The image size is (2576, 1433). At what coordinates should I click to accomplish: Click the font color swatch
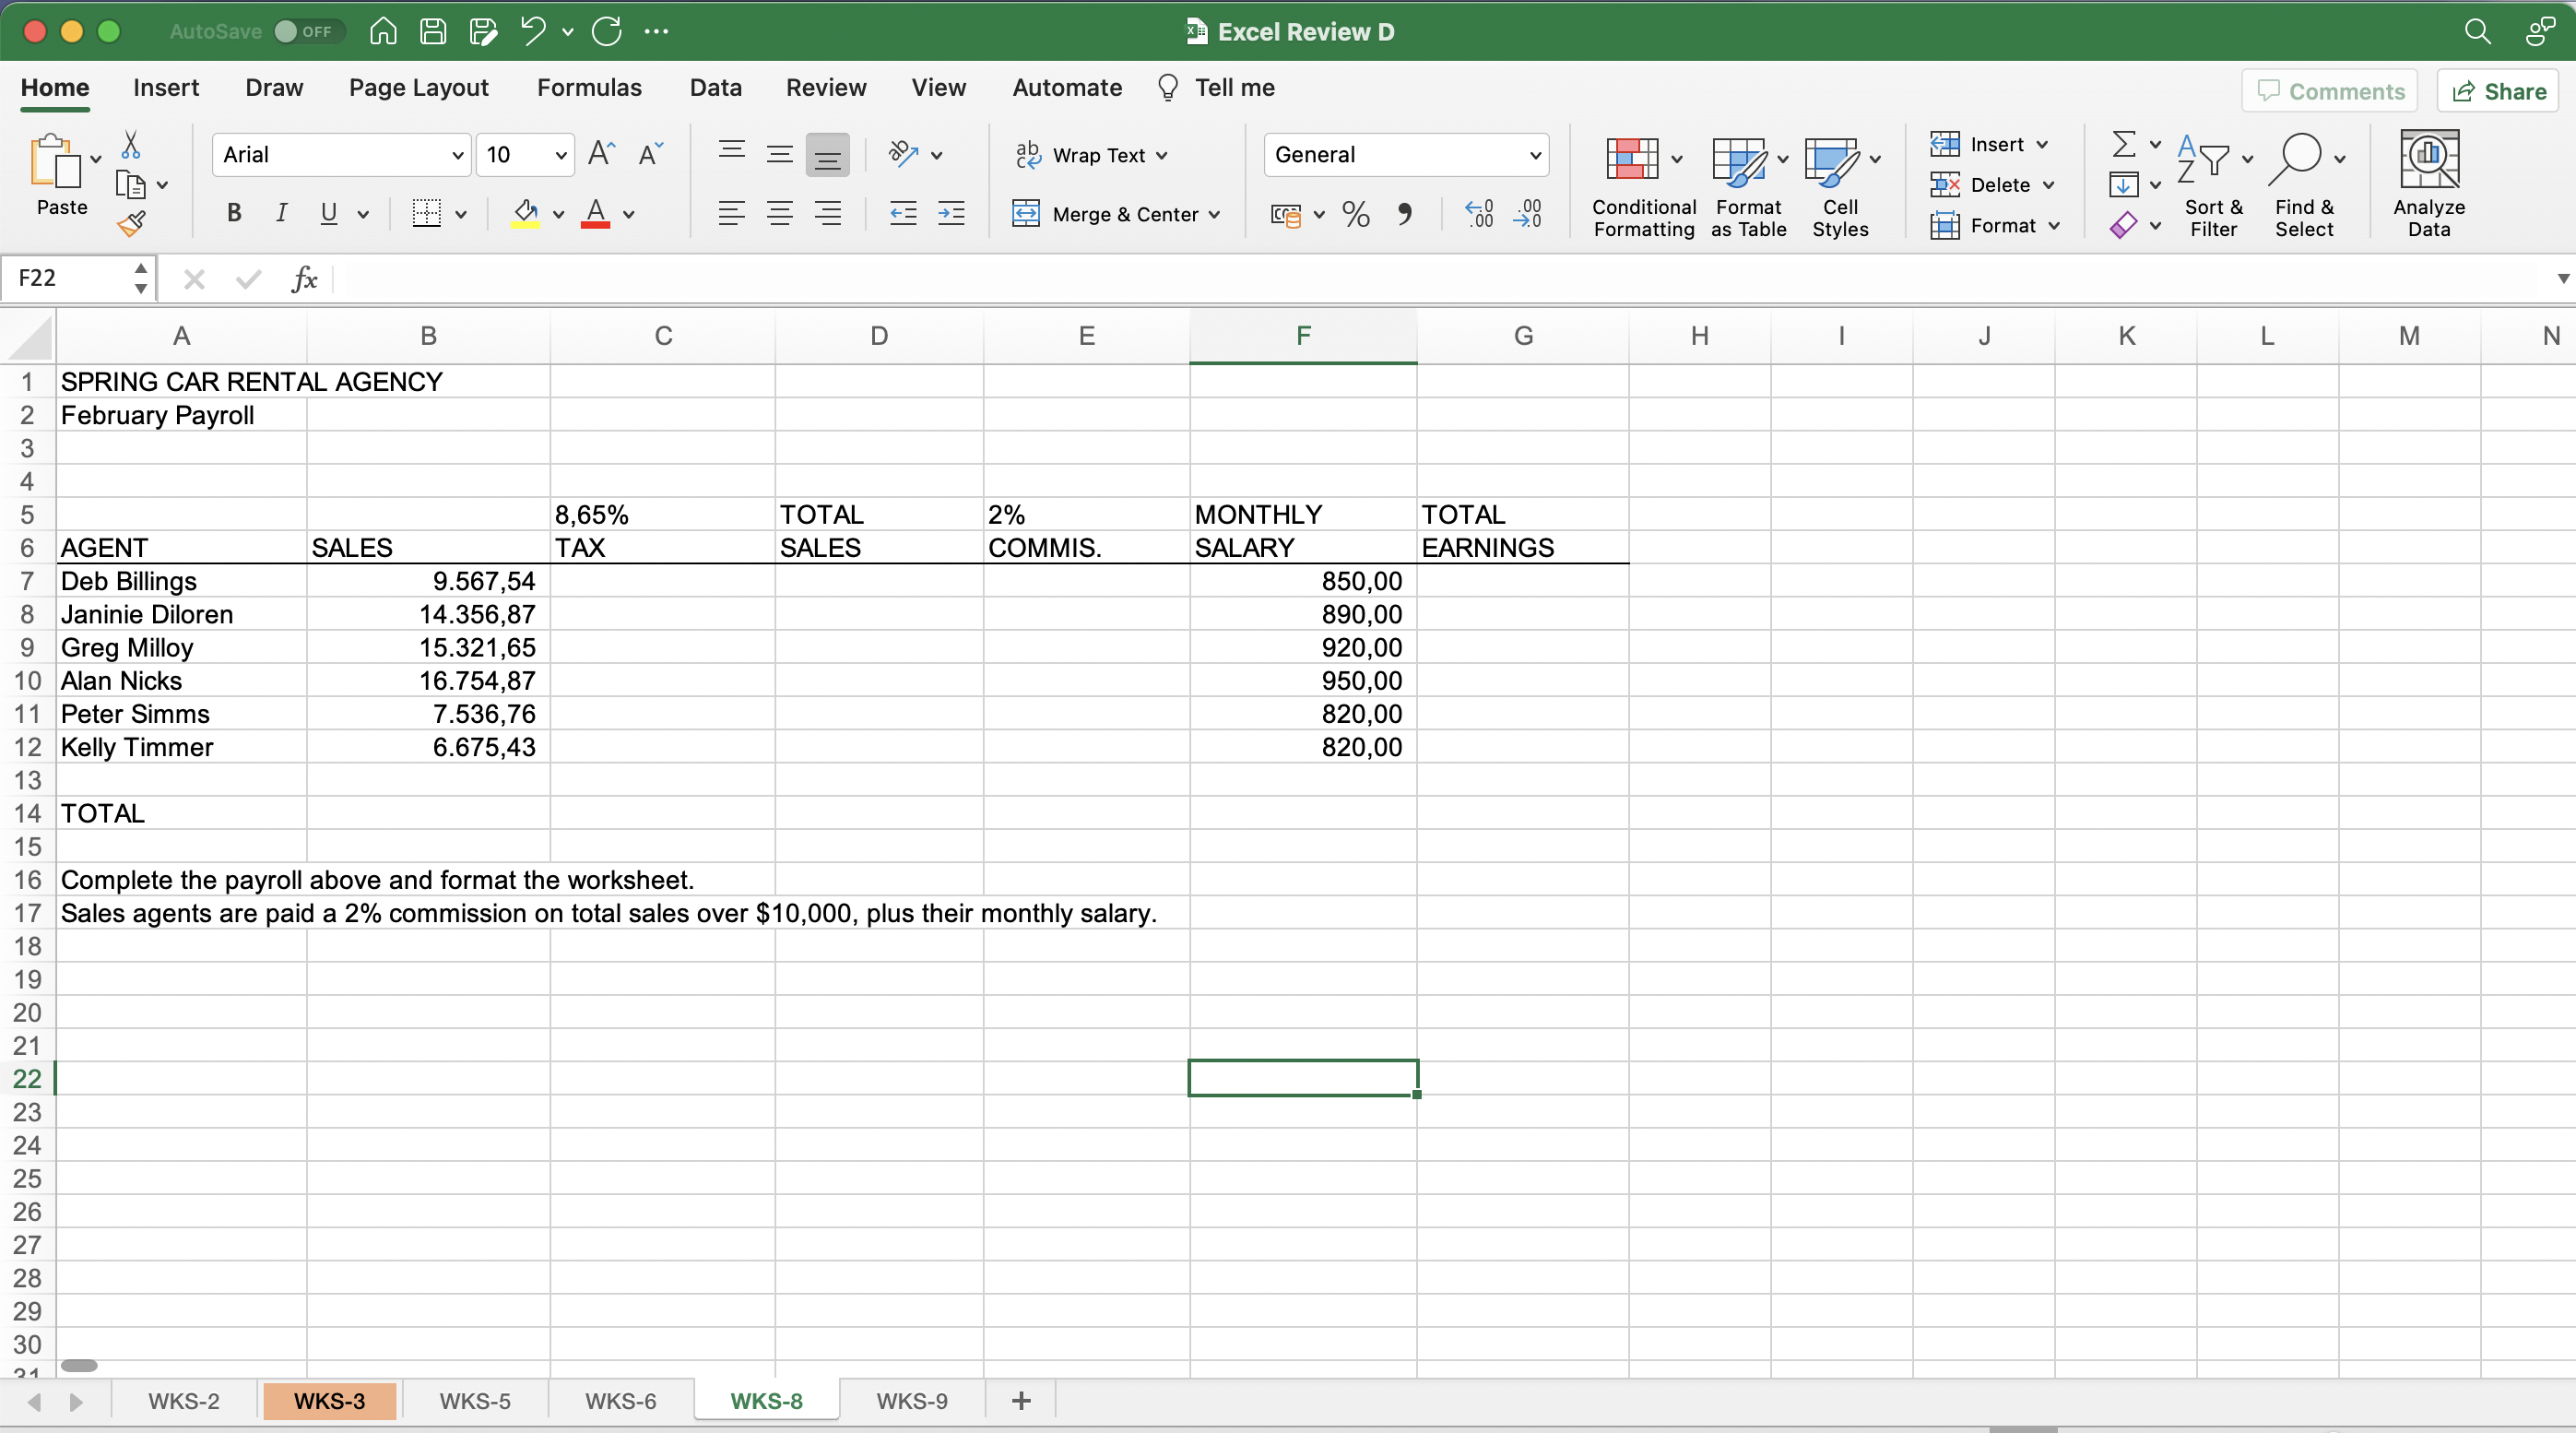(x=598, y=224)
